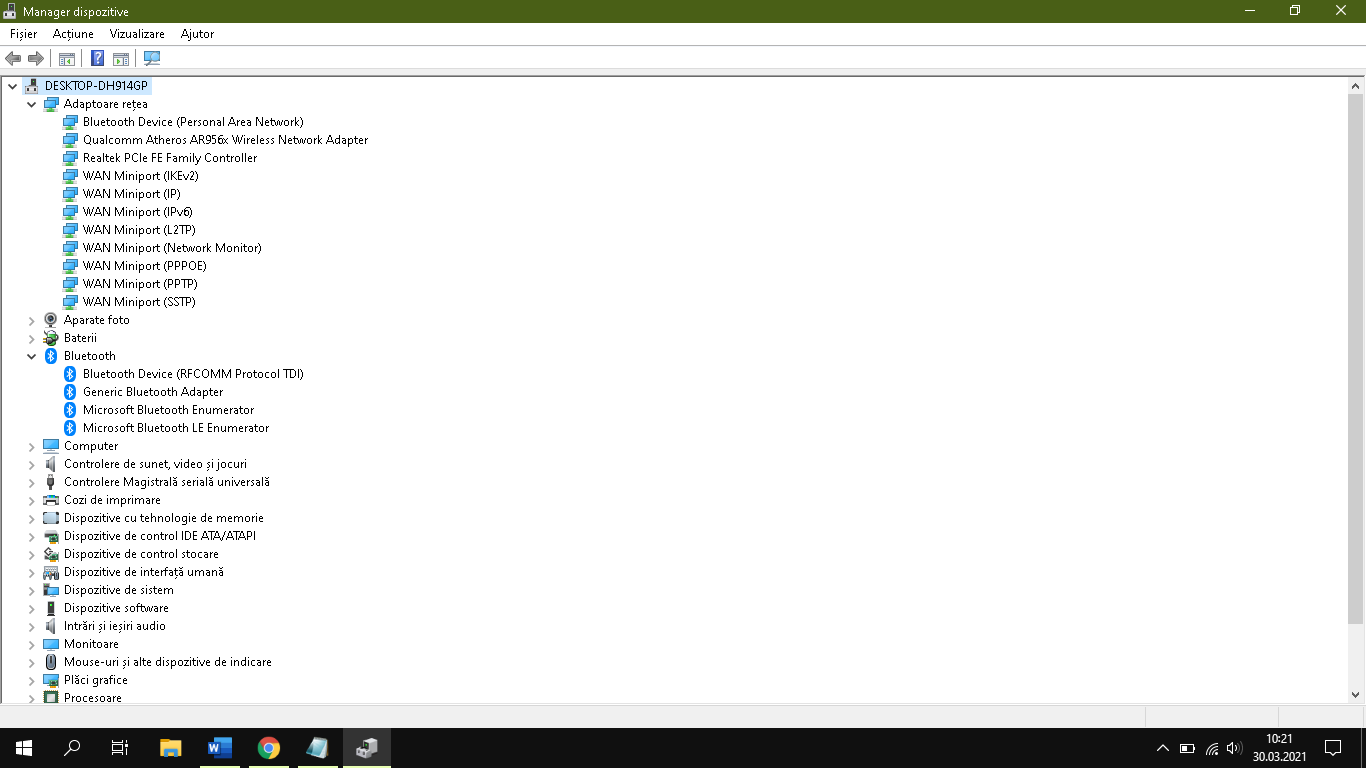Click Controlere Magistrală serială universală USB icon
Image resolution: width=1366 pixels, height=768 pixels.
[x=51, y=482]
